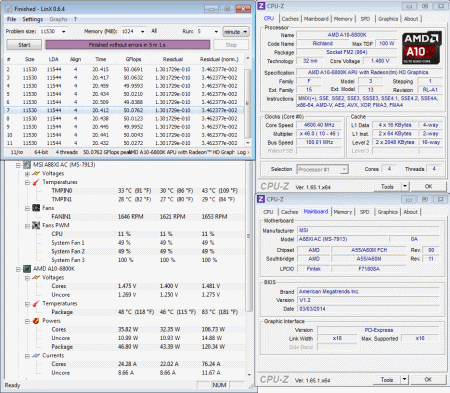Click the AMD A10-6800K processor chip icon

pyautogui.click(x=27, y=269)
